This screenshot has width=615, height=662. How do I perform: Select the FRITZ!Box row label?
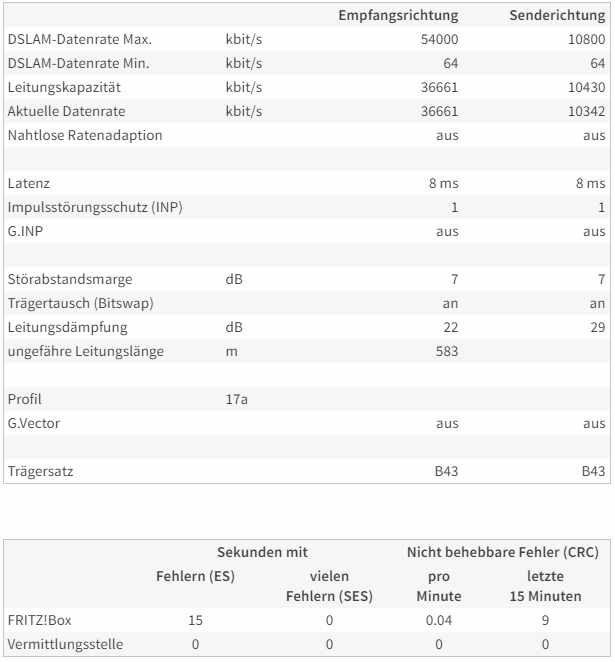[x=40, y=621]
